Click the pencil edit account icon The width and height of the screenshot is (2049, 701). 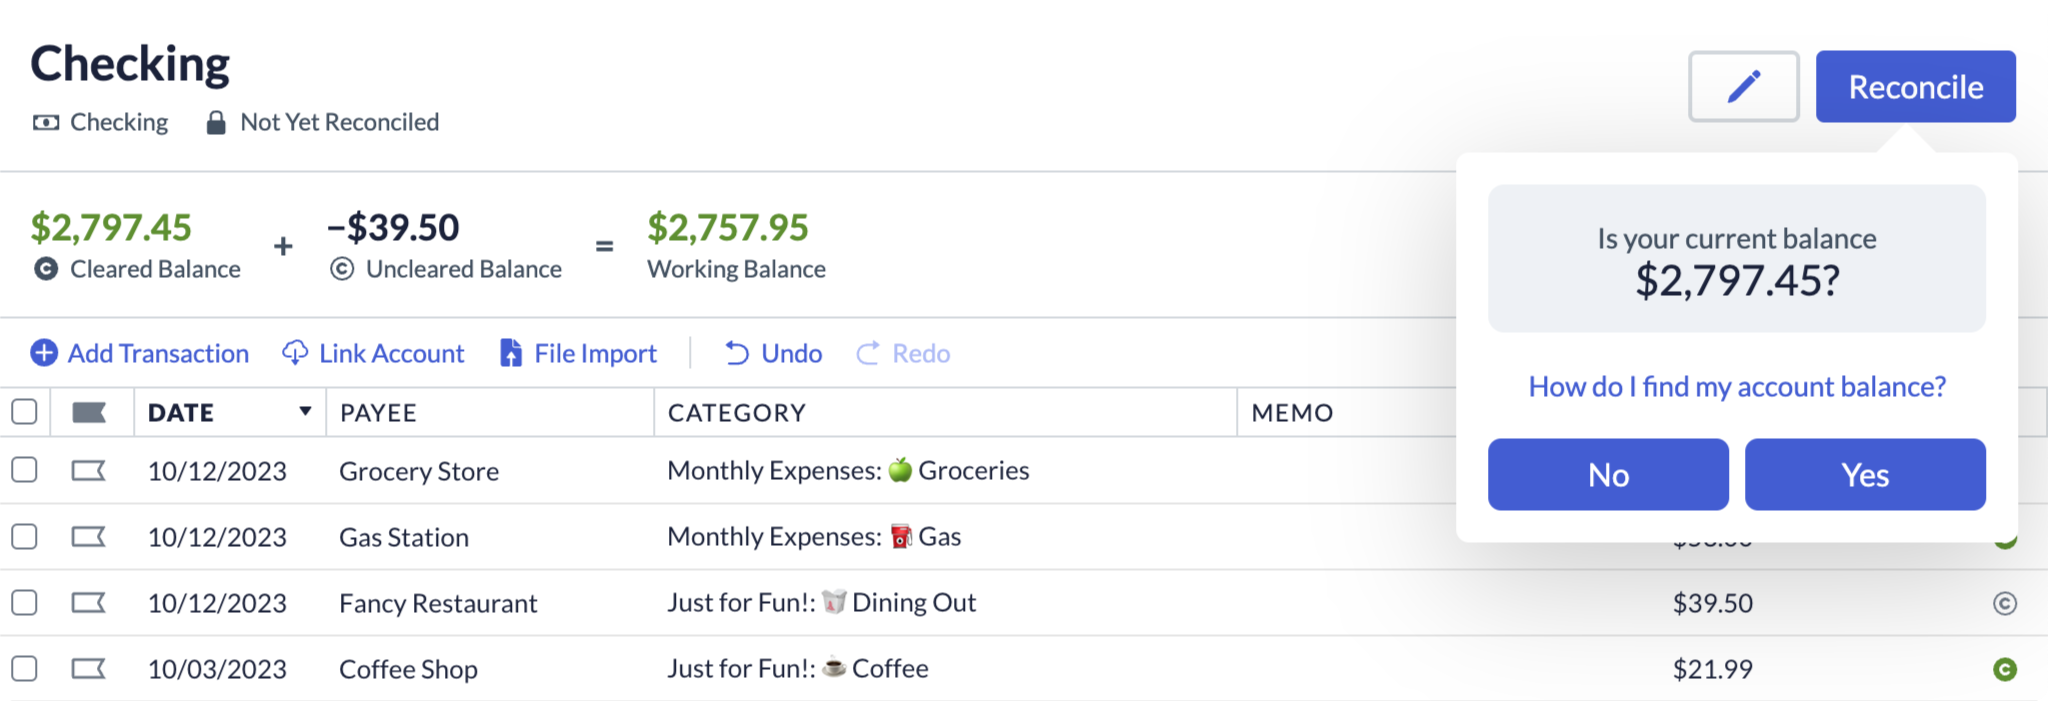[1743, 87]
